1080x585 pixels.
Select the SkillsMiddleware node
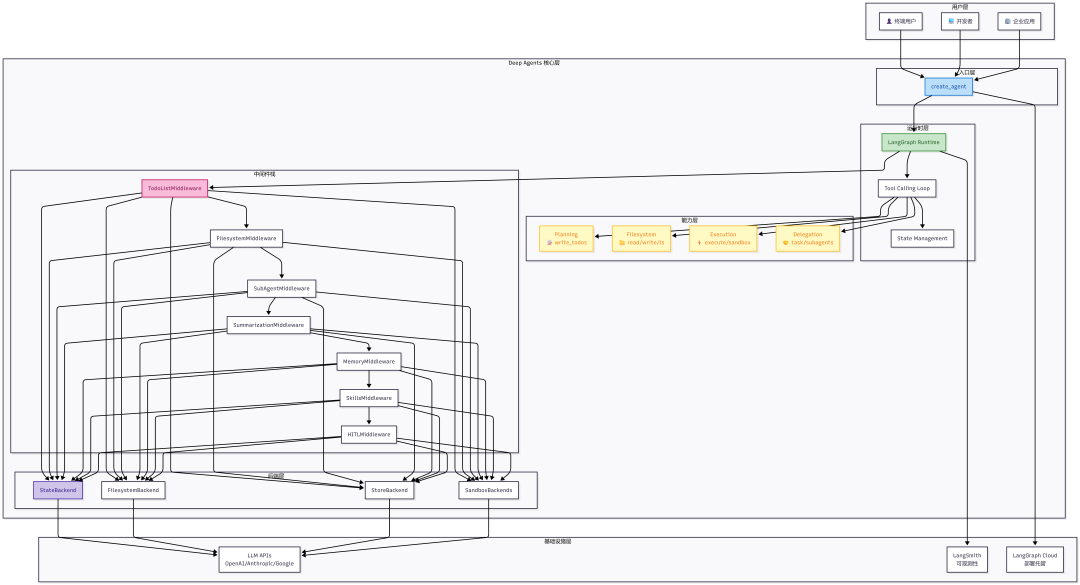click(368, 398)
